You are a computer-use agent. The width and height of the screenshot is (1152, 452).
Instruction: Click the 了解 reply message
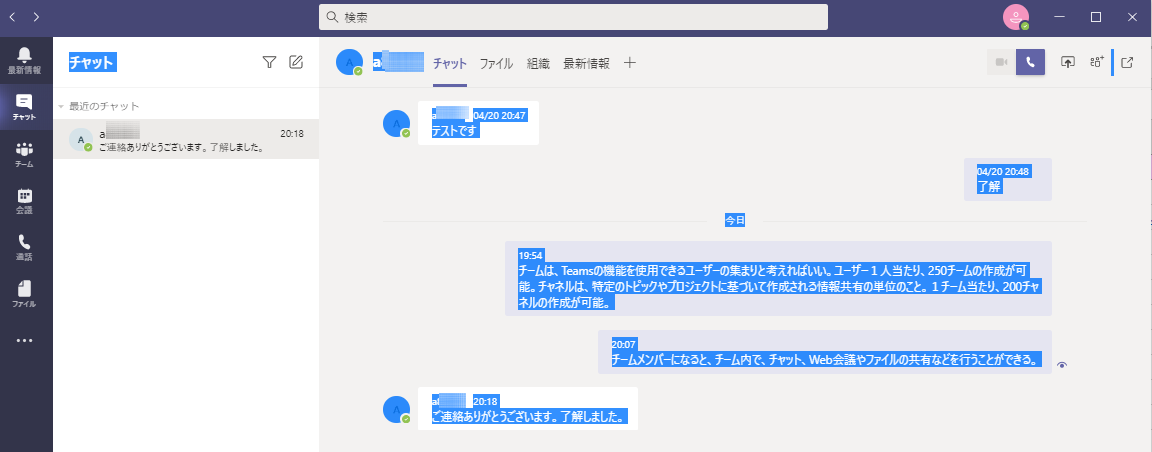point(1007,179)
